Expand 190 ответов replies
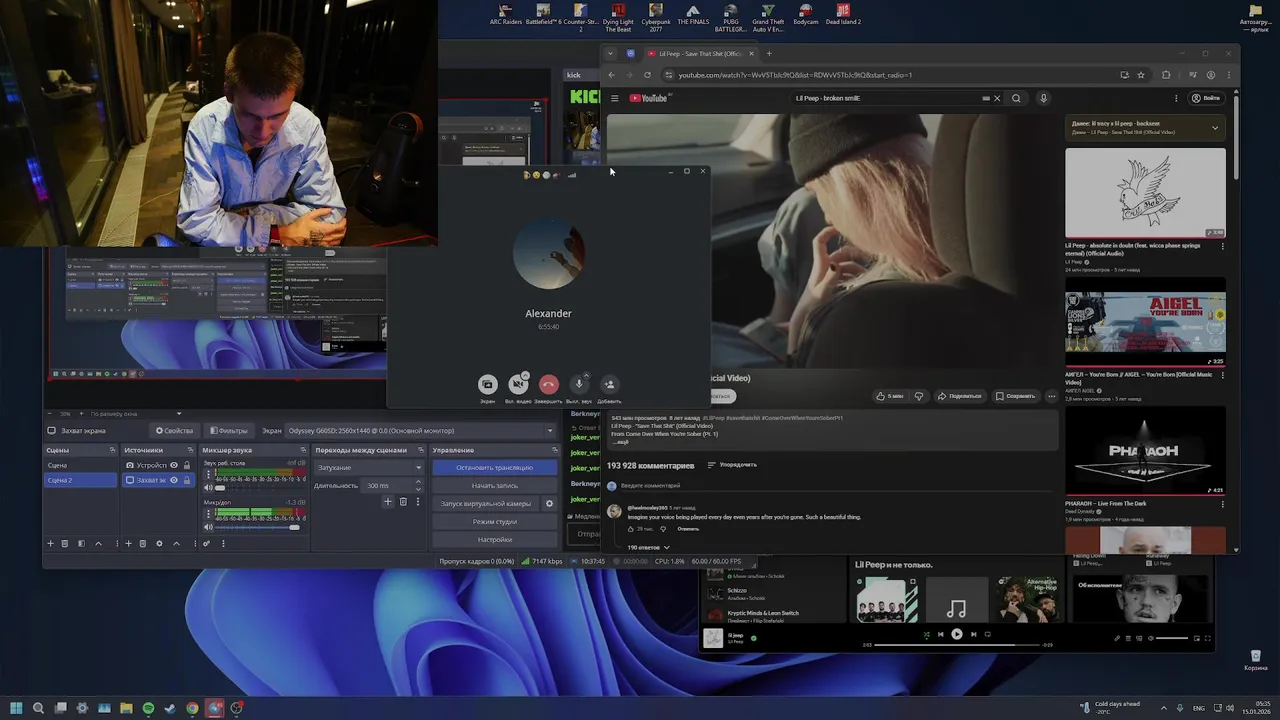The height and width of the screenshot is (720, 1280). tap(648, 547)
